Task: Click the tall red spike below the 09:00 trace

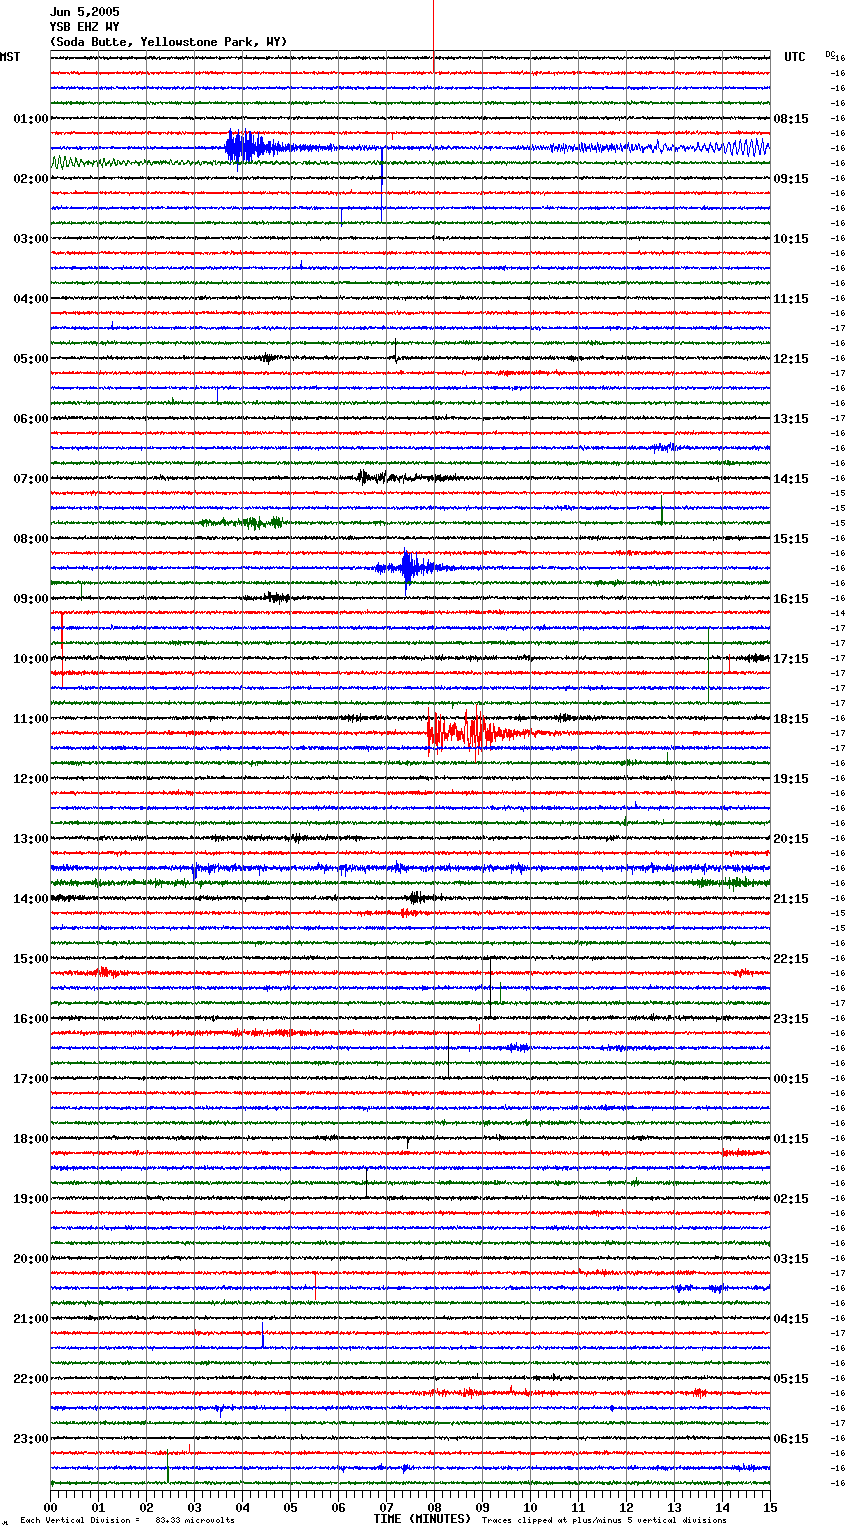Action: pos(62,650)
